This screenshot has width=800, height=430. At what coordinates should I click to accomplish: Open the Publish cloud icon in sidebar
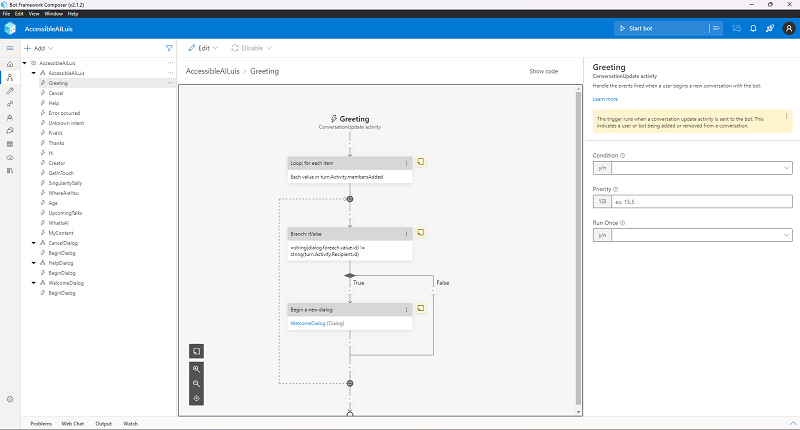click(10, 158)
